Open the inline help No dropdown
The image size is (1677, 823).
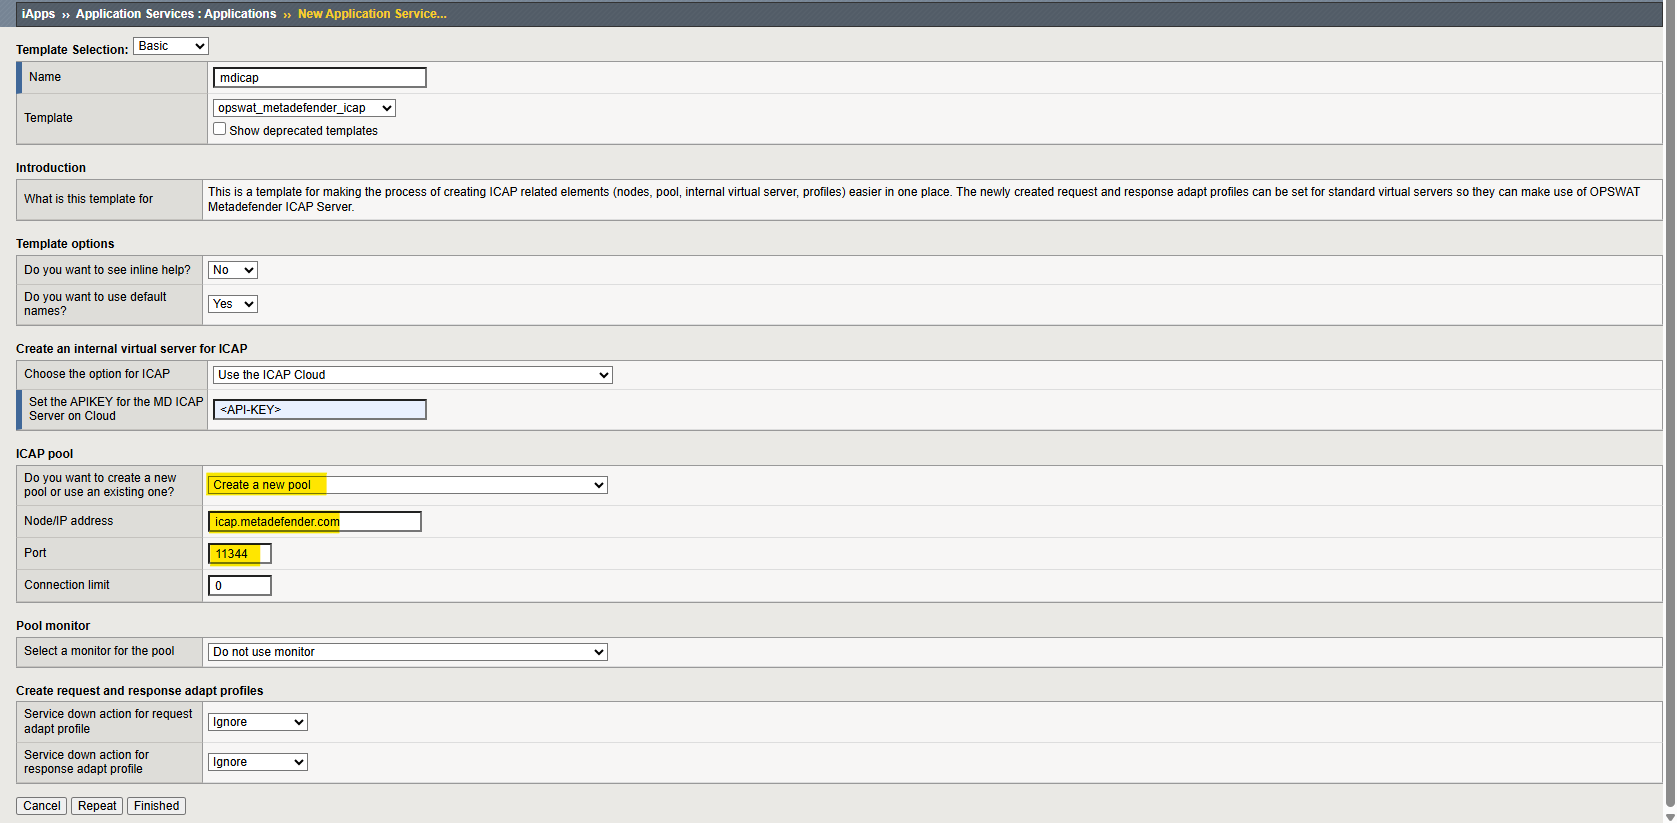tap(233, 270)
